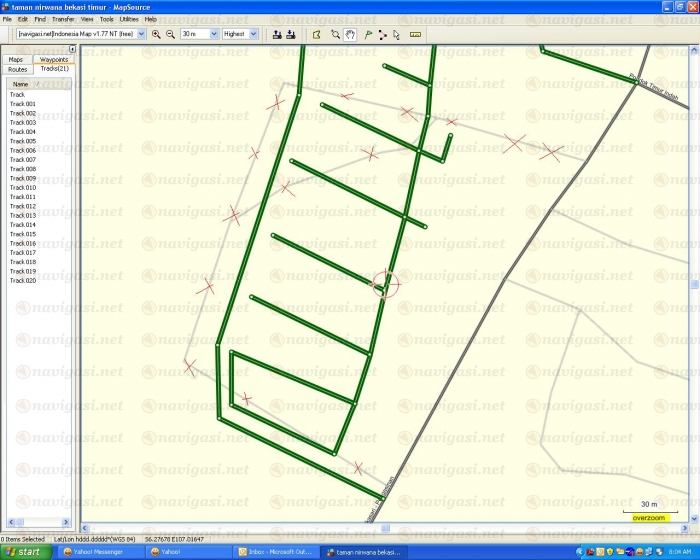Sort tracks by the Name column header
The height and width of the screenshot is (560, 700).
(x=20, y=85)
